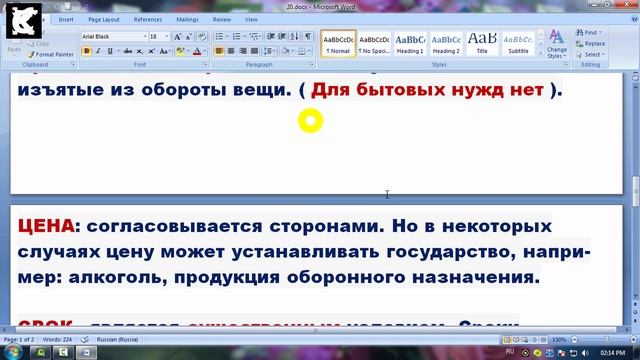Viewport: 640px width, 360px height.
Task: Open font color dropdown arrow
Action: [204, 51]
